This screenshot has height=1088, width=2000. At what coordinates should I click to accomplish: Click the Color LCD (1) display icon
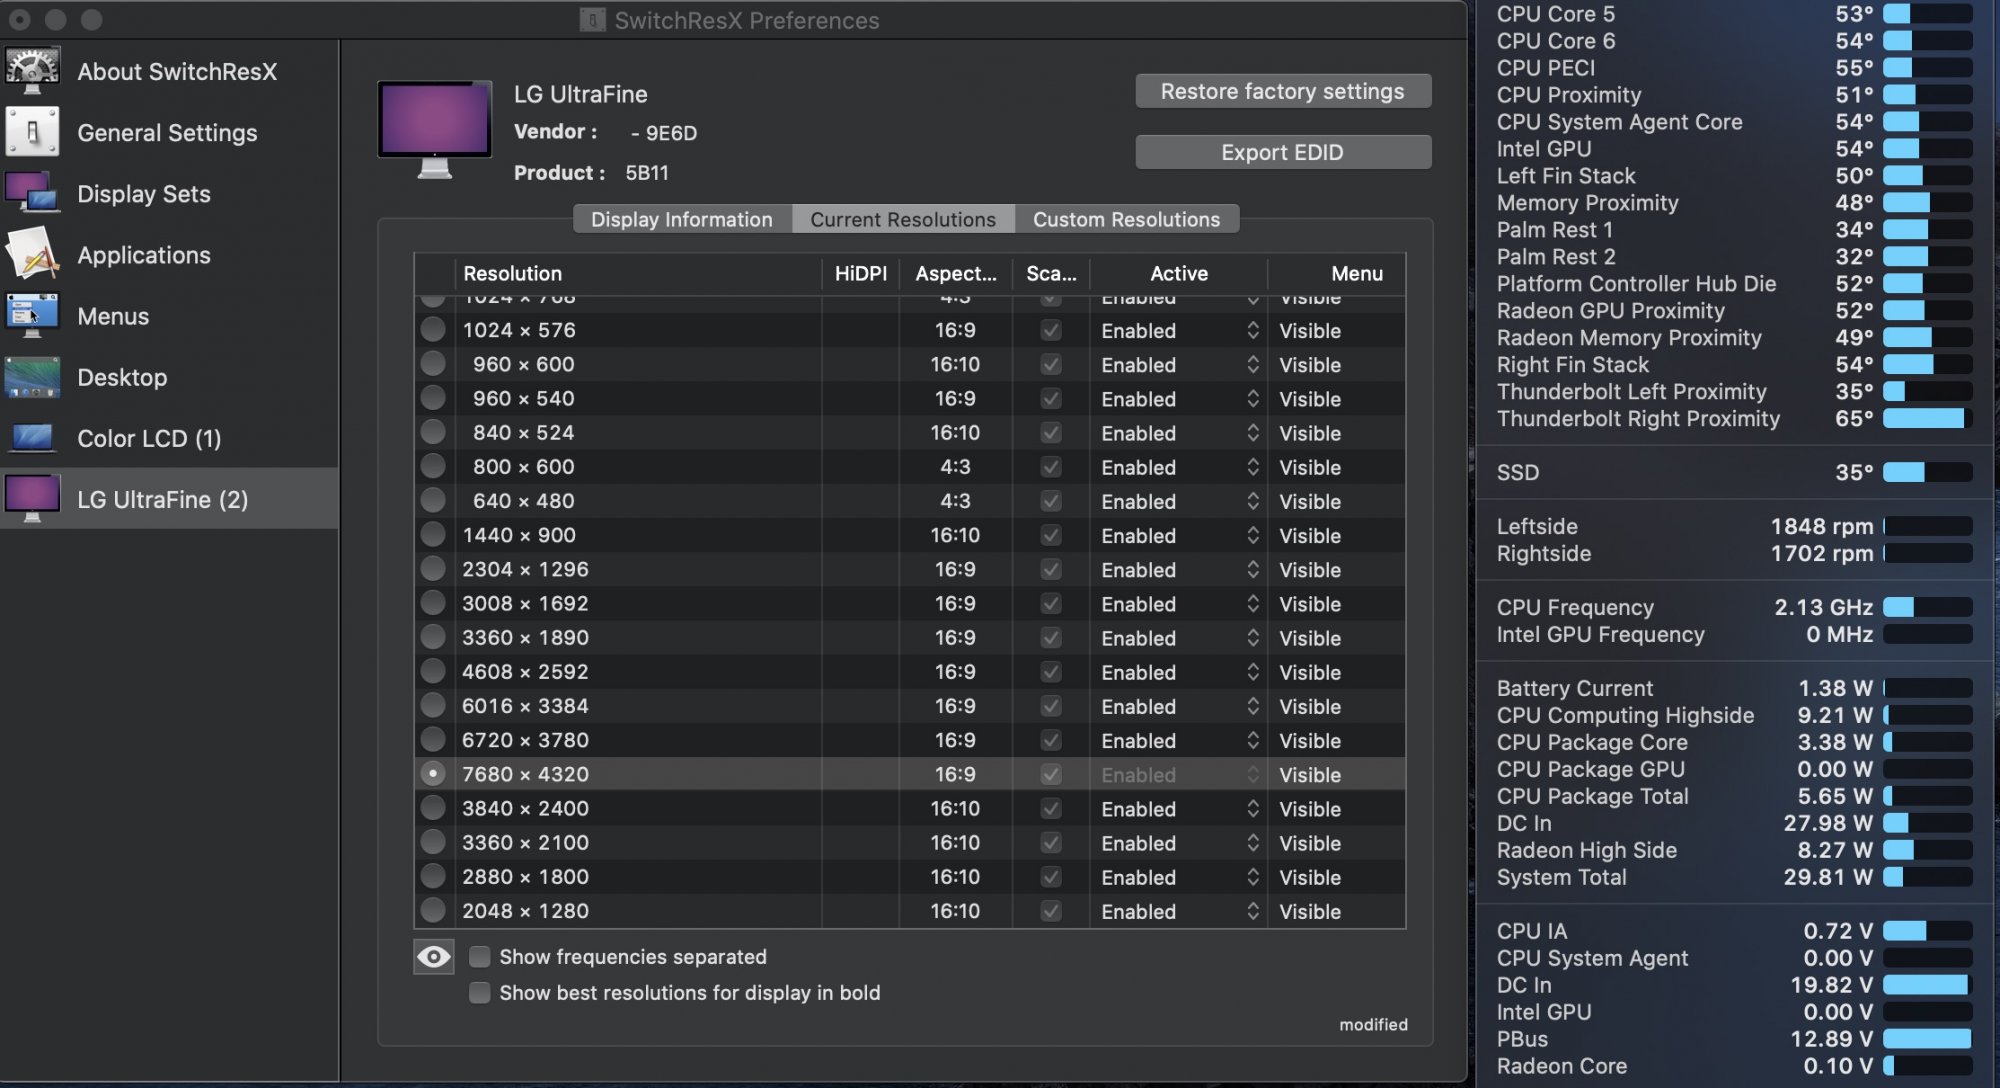point(32,438)
